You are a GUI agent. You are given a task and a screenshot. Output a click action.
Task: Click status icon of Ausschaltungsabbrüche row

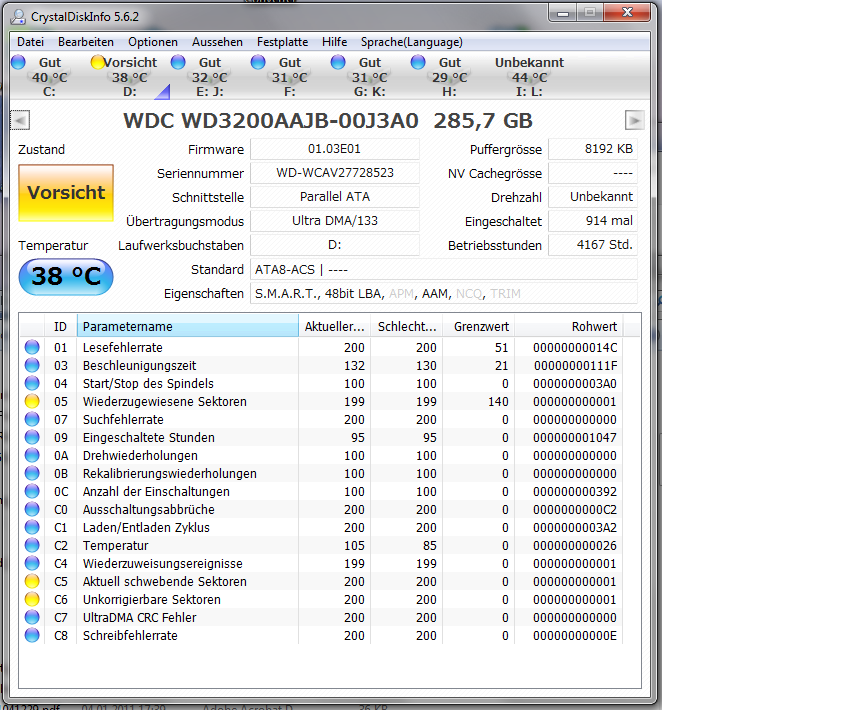32,509
